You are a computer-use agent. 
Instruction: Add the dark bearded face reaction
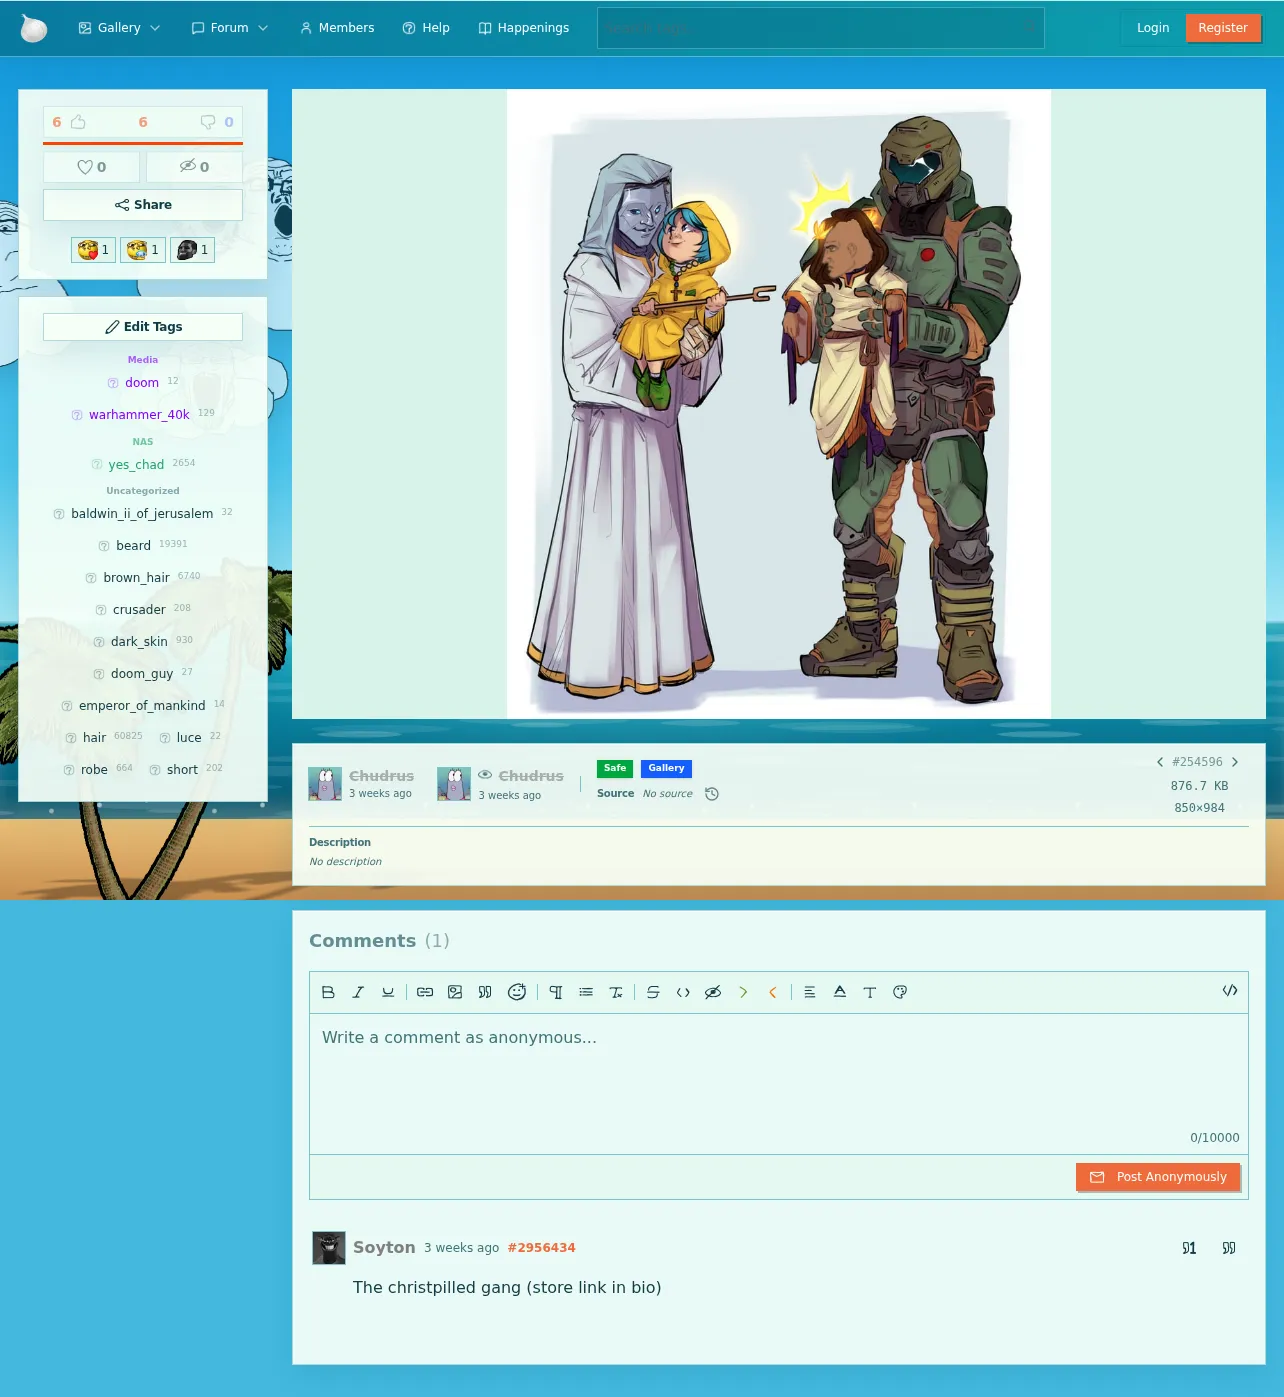(192, 250)
